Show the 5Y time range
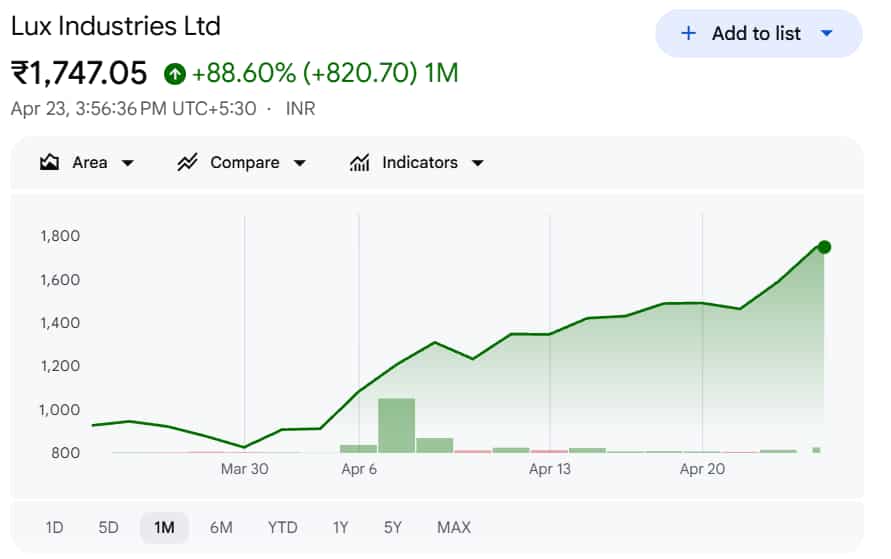The height and width of the screenshot is (559, 891). (393, 528)
